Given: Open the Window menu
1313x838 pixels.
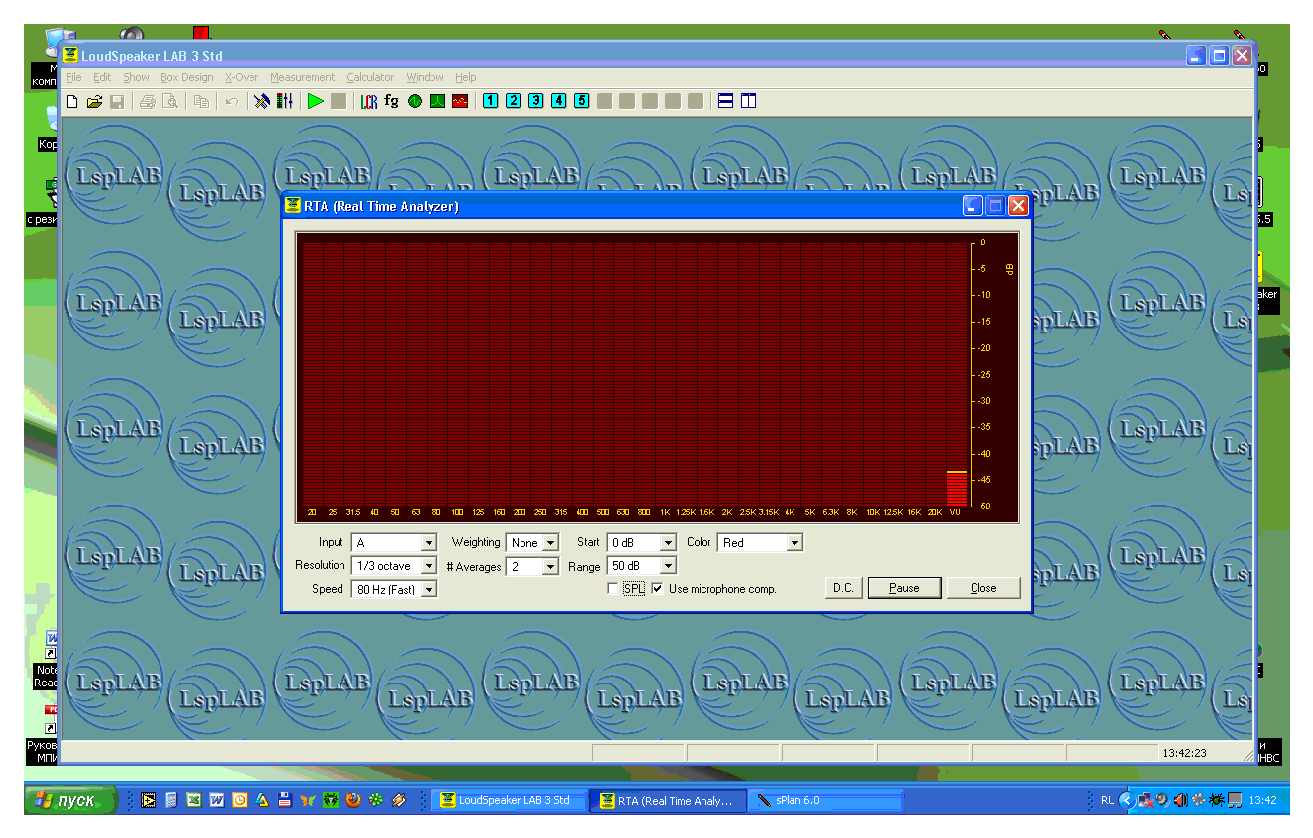Looking at the screenshot, I should (x=424, y=77).
